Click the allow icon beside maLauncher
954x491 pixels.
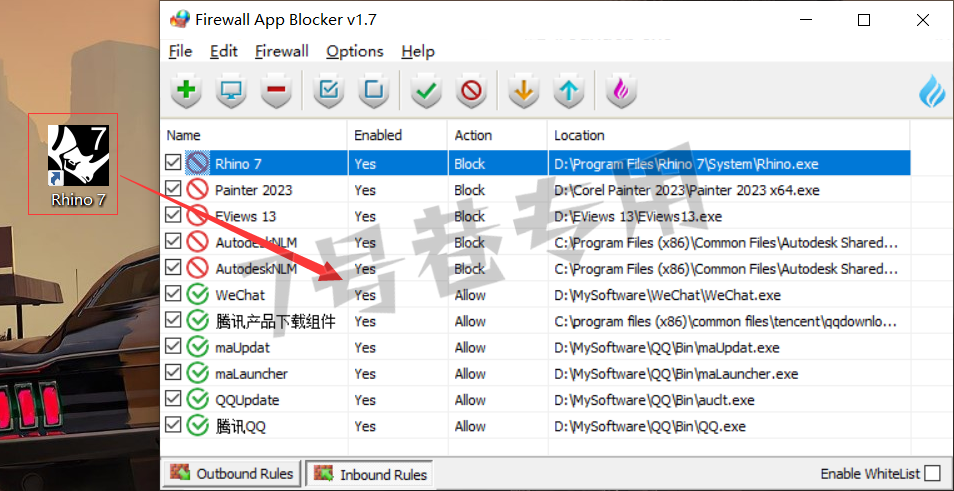tap(197, 374)
